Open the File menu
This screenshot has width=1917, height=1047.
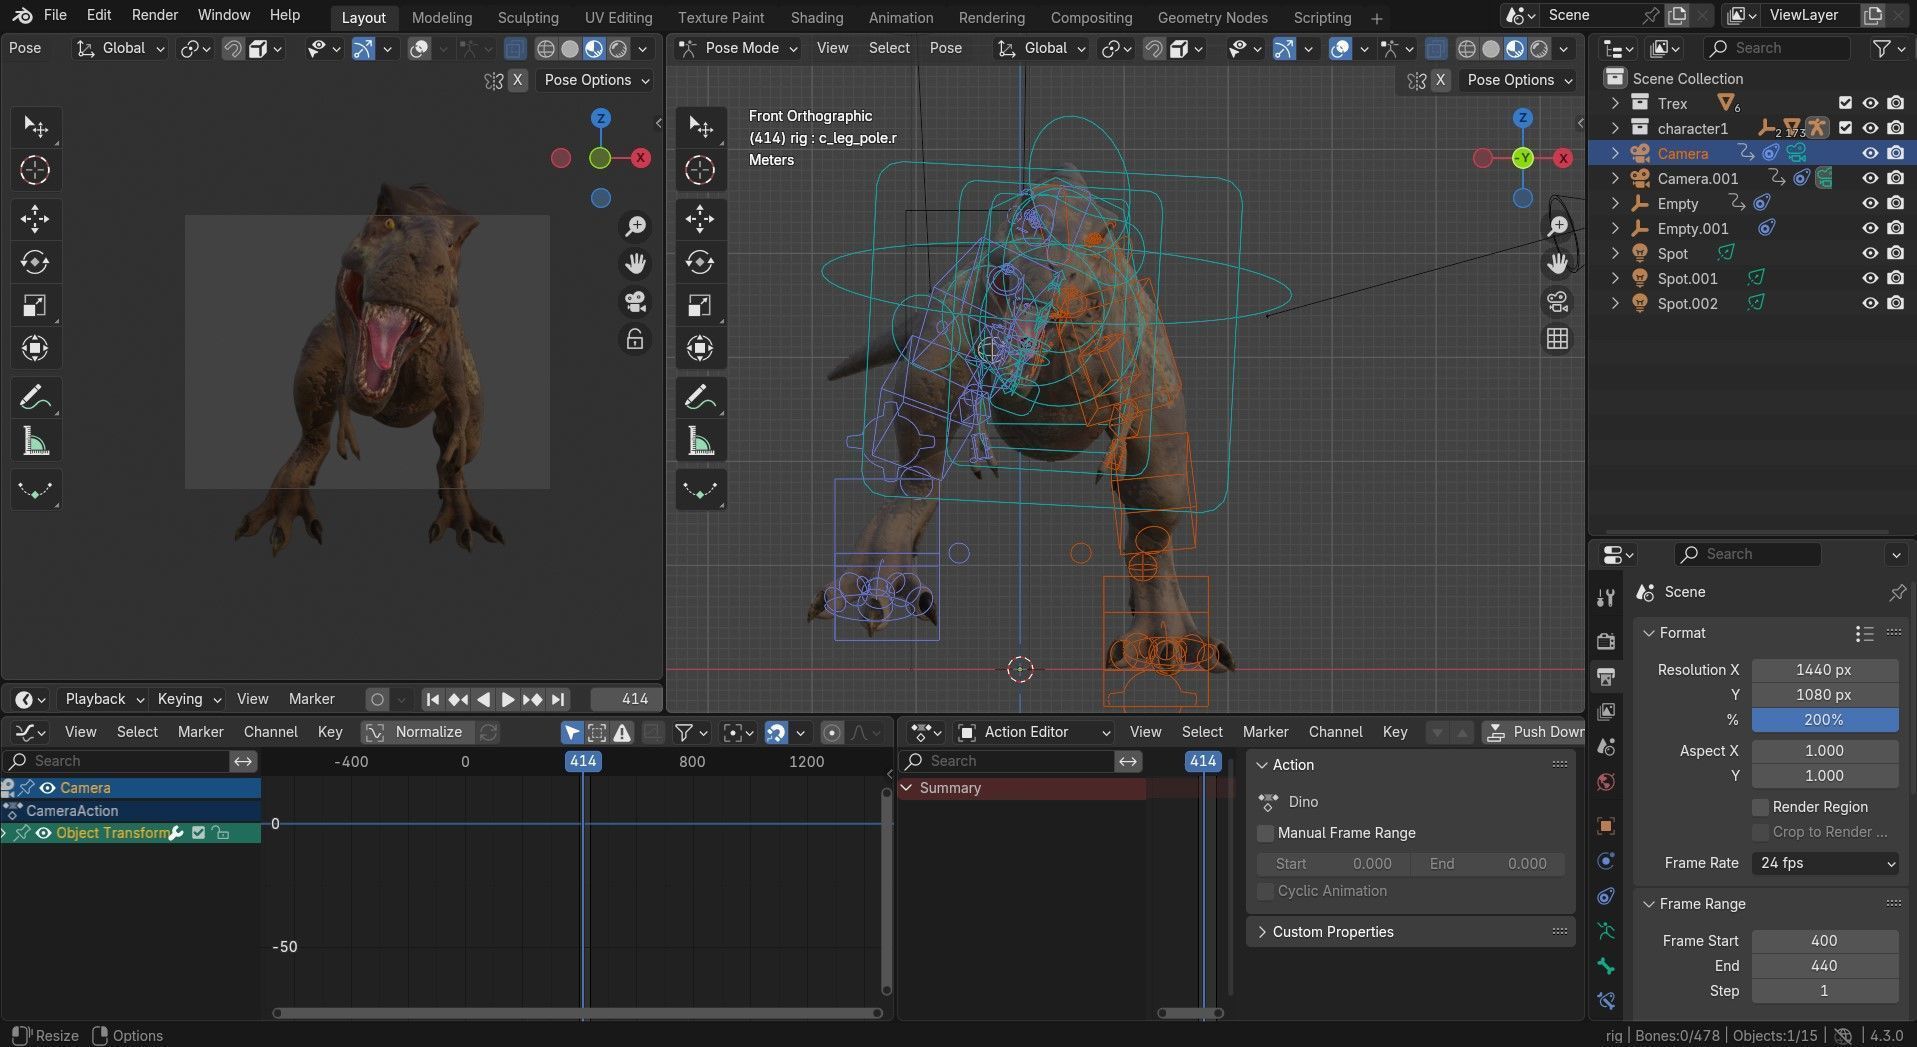[55, 15]
